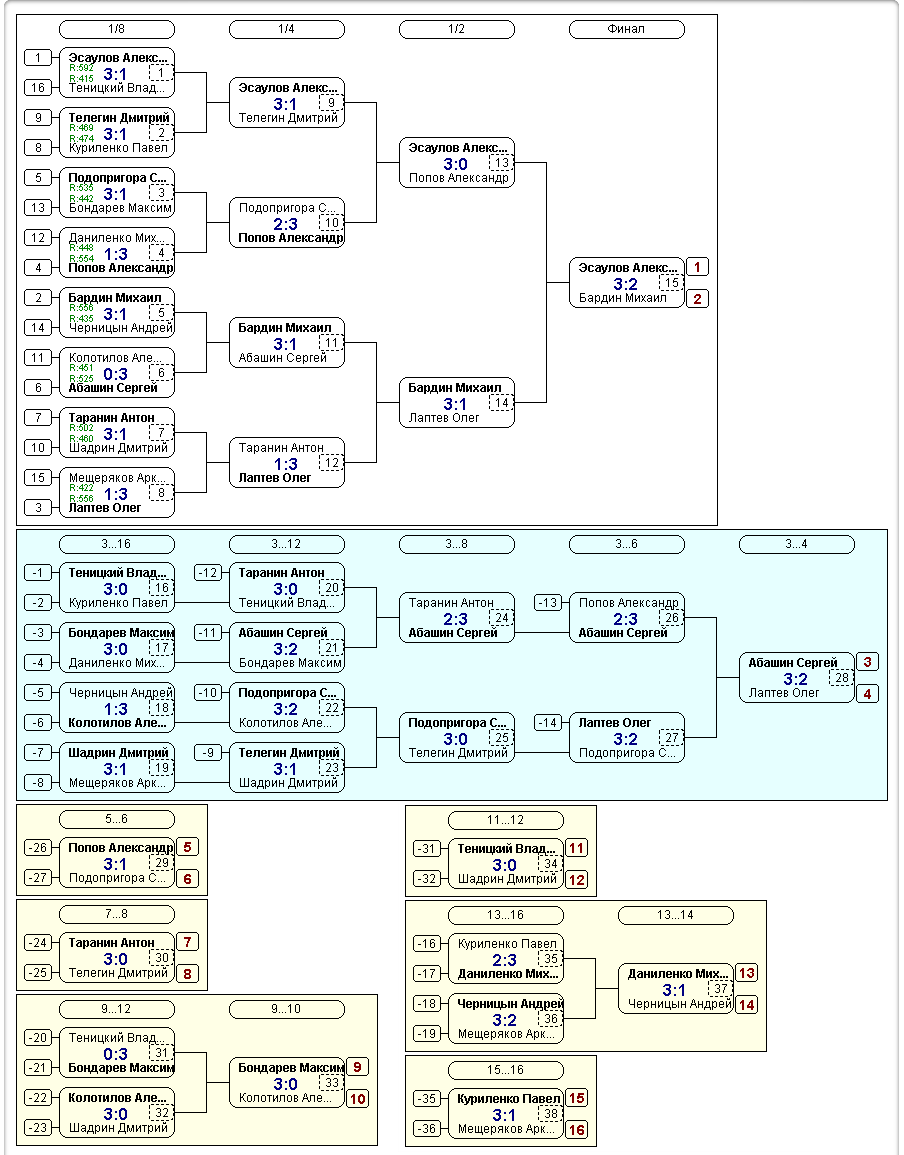The image size is (904, 1155).
Task: Select Черницын Андрей in match 36
Action: click(510, 1003)
